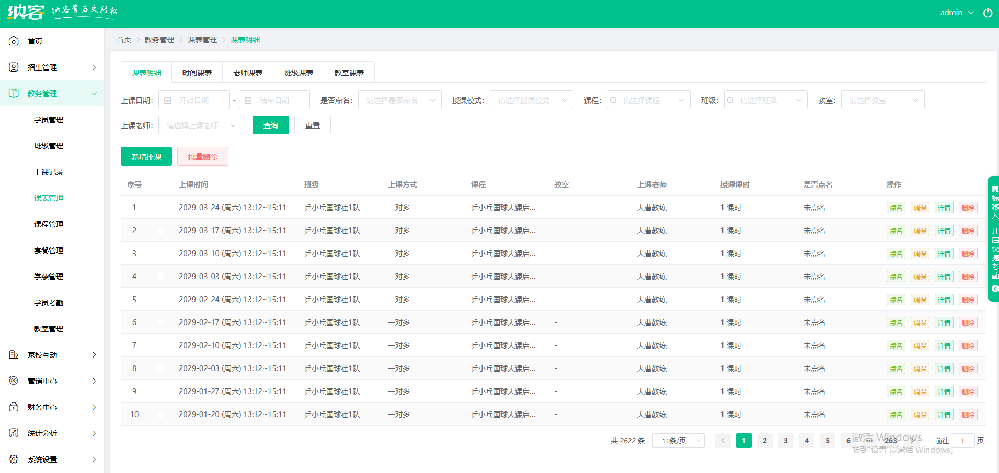Viewport: 999px width, 473px height.
Task: Click the orange edit tag in row 2029-02-17
Action: (919, 323)
